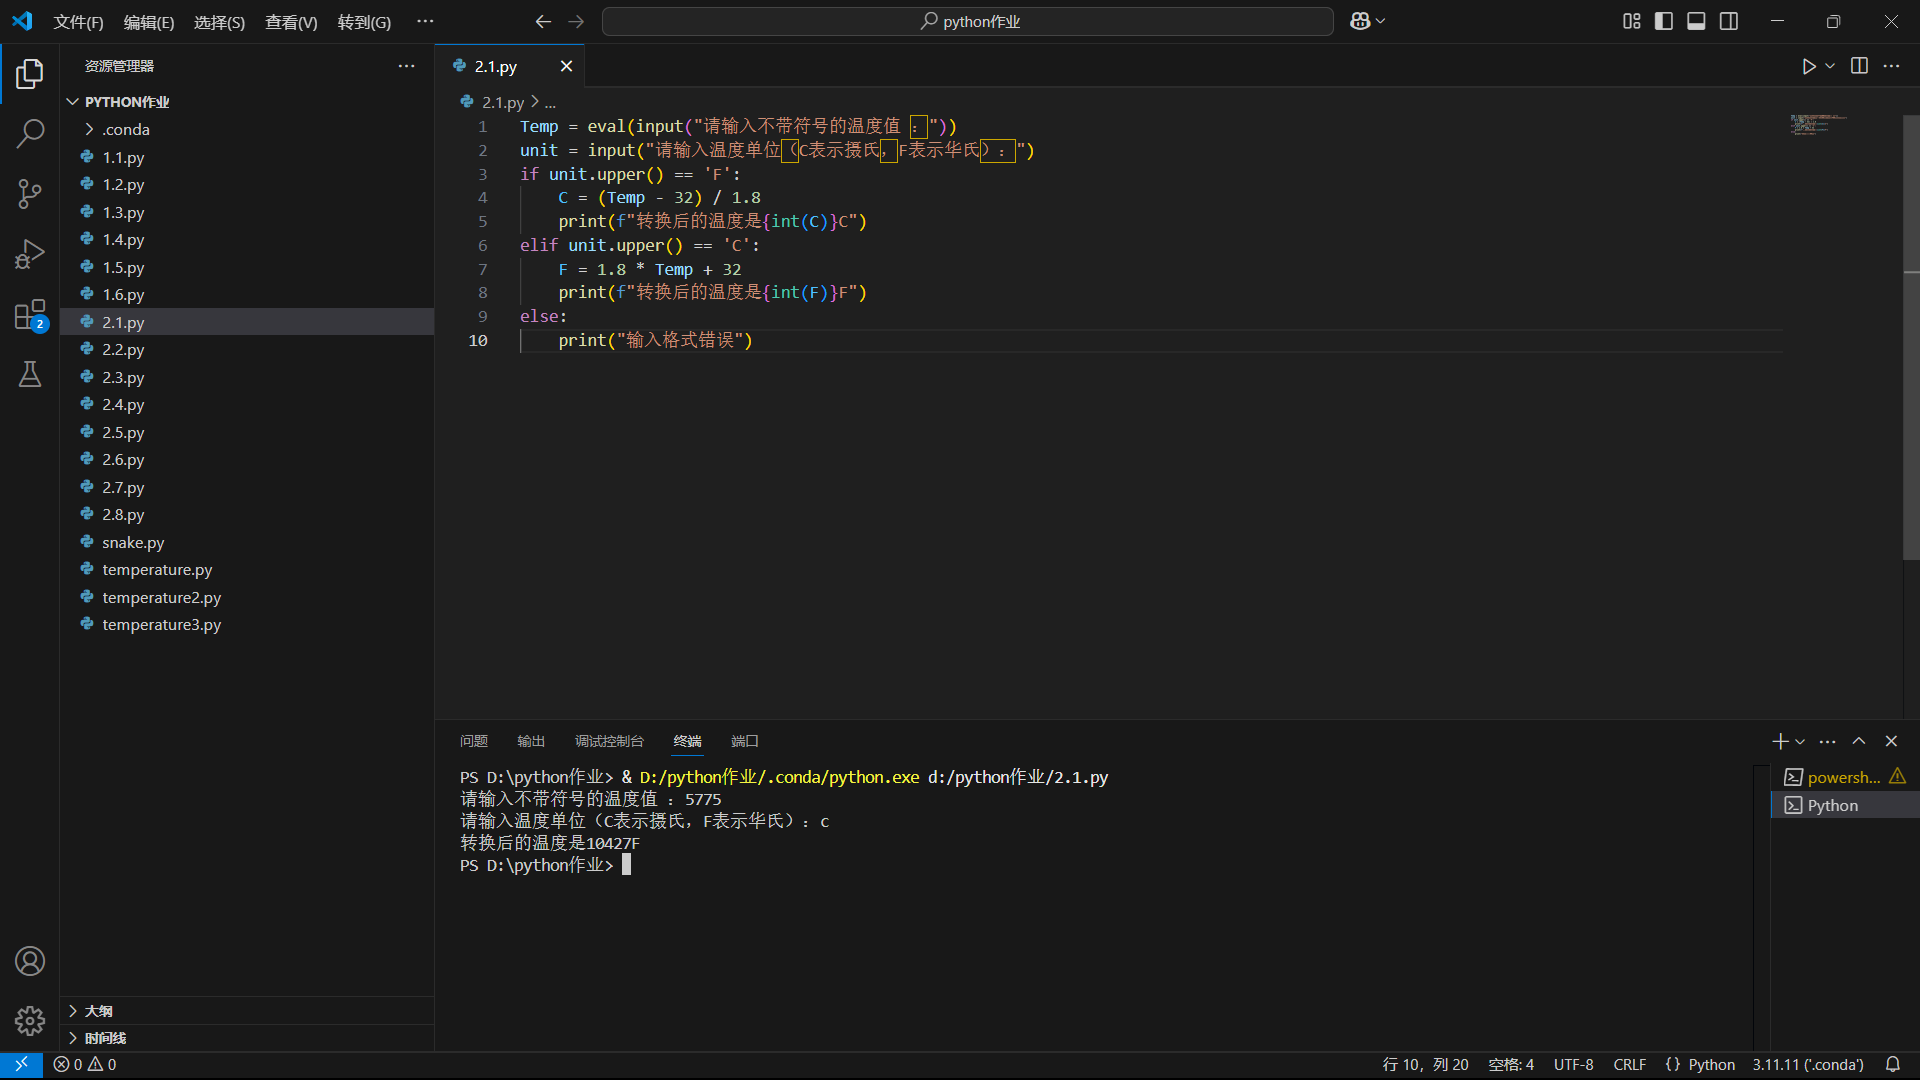Open the notifications bell in status bar
Image resolution: width=1920 pixels, height=1080 pixels.
(x=1892, y=1064)
